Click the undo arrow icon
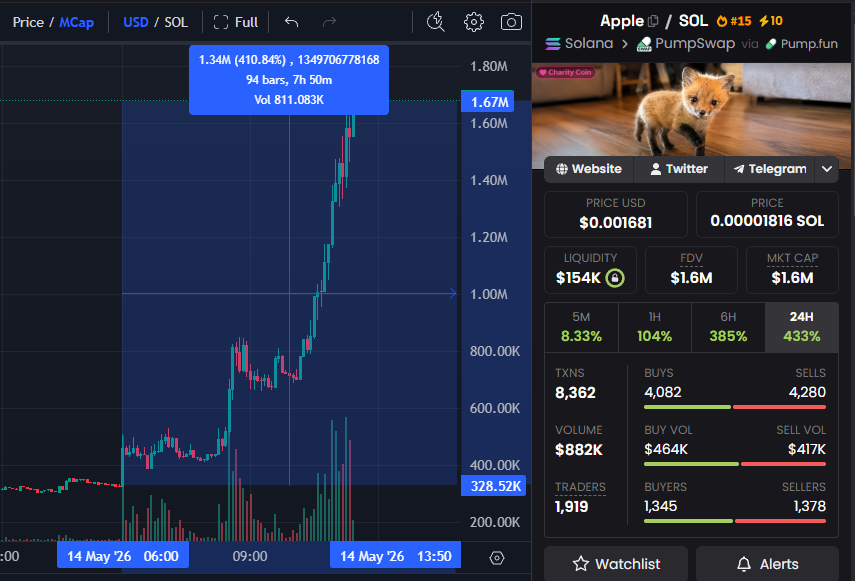This screenshot has width=855, height=581. (x=292, y=22)
